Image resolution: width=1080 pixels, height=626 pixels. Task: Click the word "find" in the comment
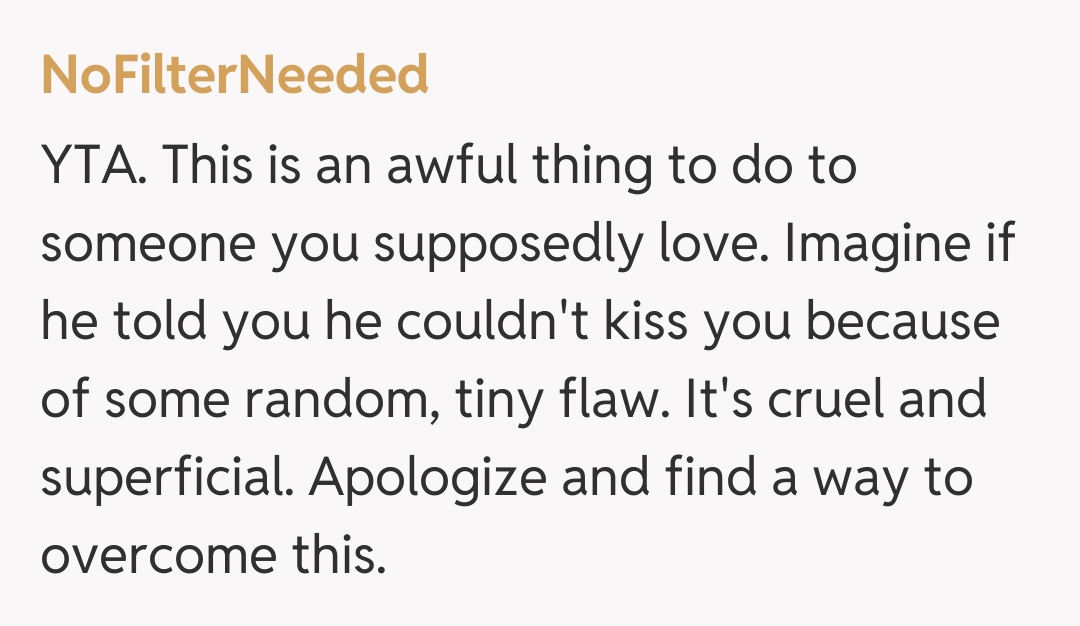(x=703, y=479)
